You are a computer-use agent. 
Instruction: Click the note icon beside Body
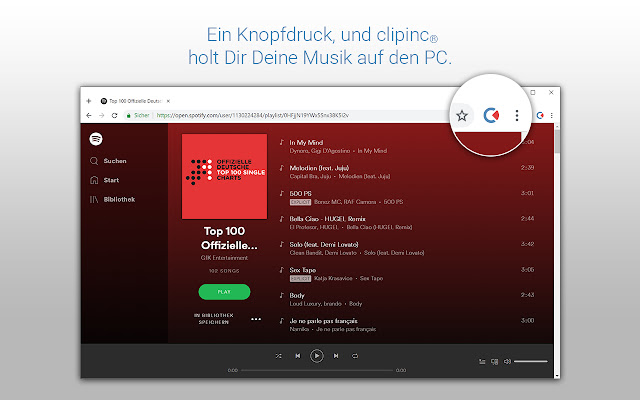click(282, 296)
